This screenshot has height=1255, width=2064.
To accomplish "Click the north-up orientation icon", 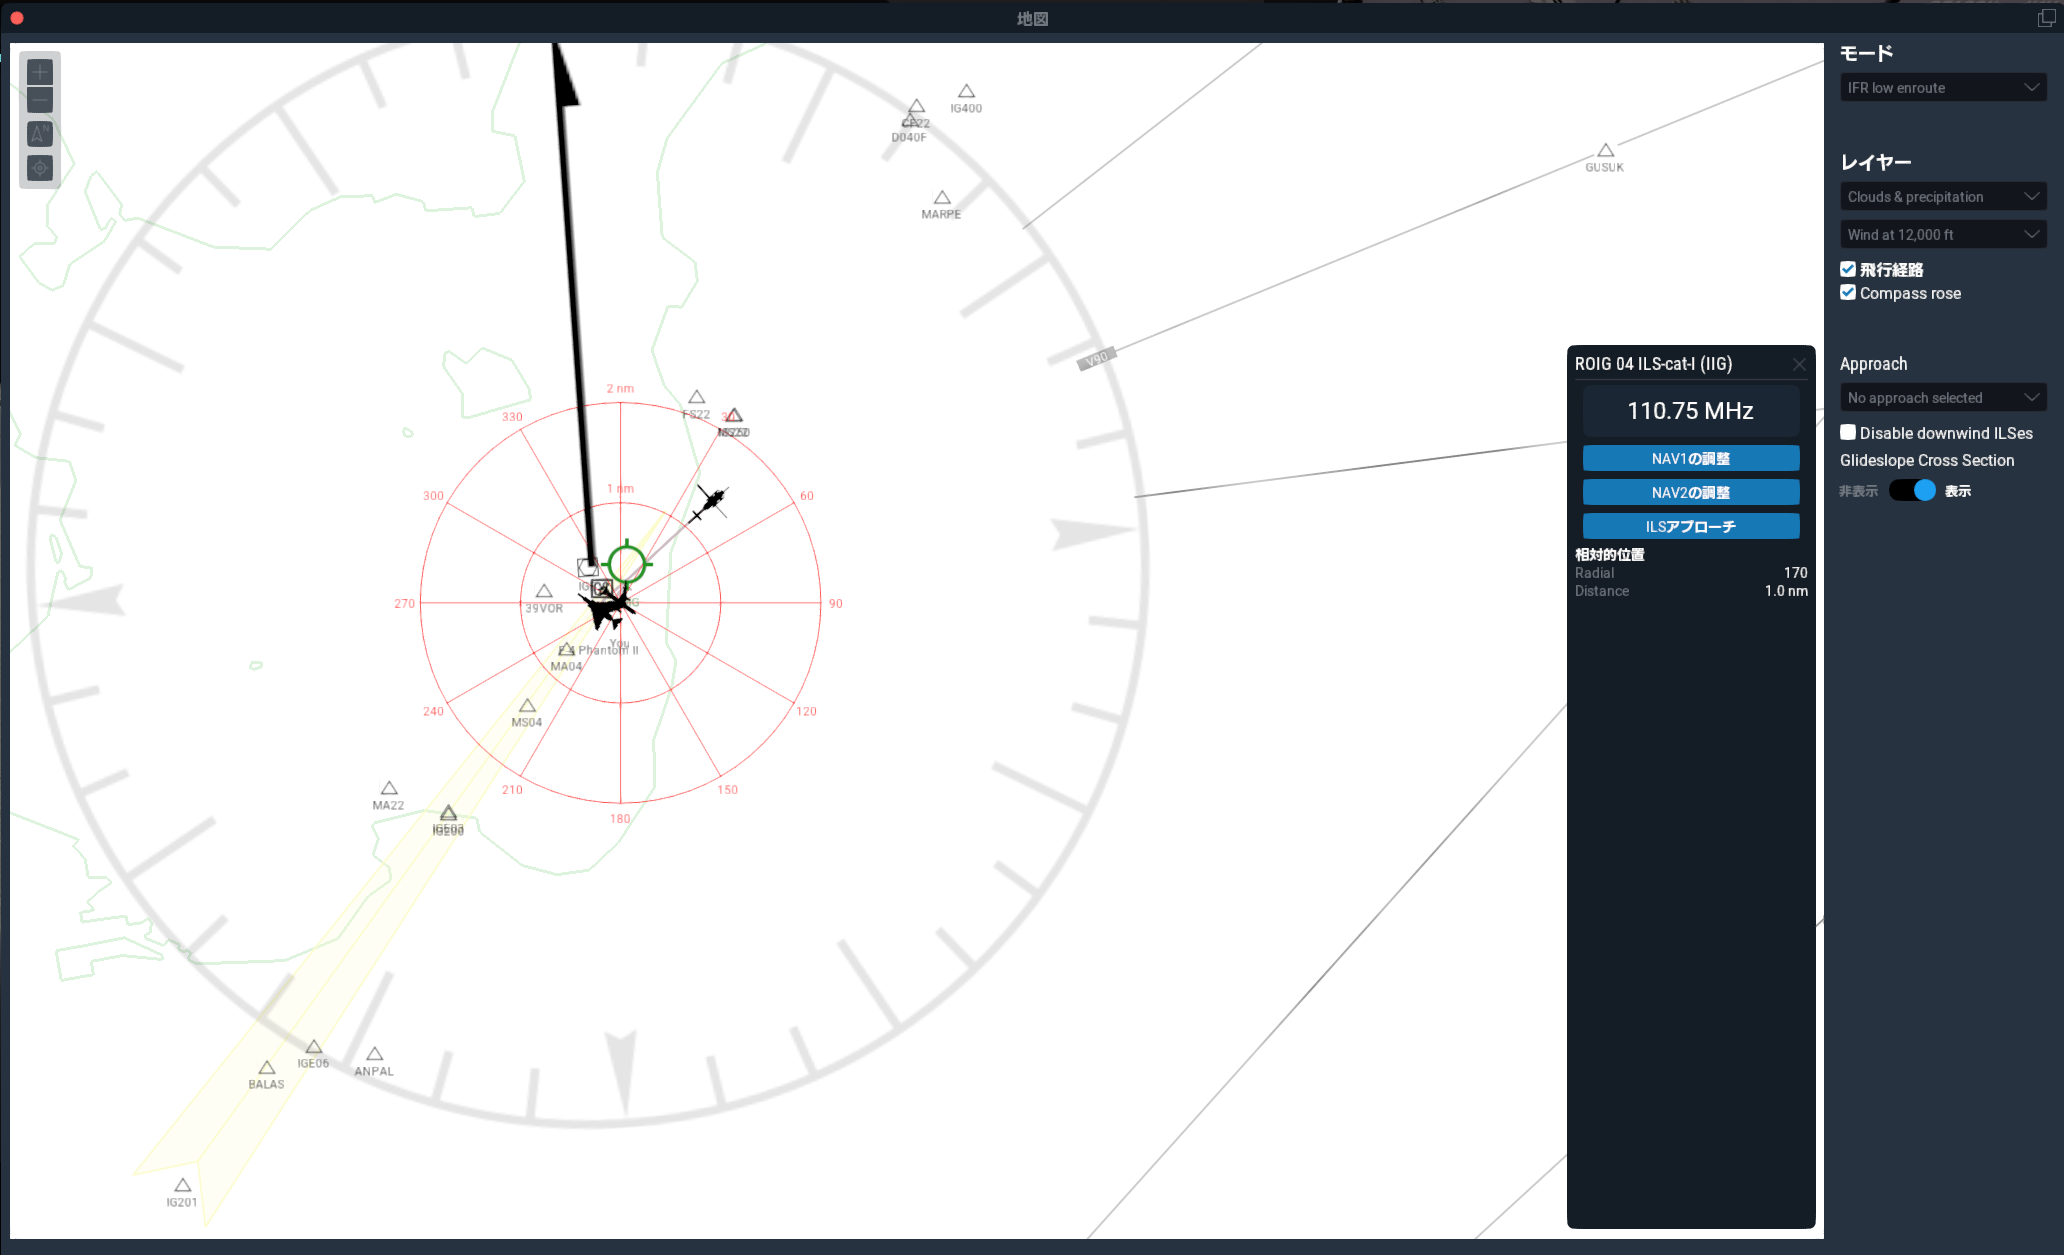I will tap(40, 134).
